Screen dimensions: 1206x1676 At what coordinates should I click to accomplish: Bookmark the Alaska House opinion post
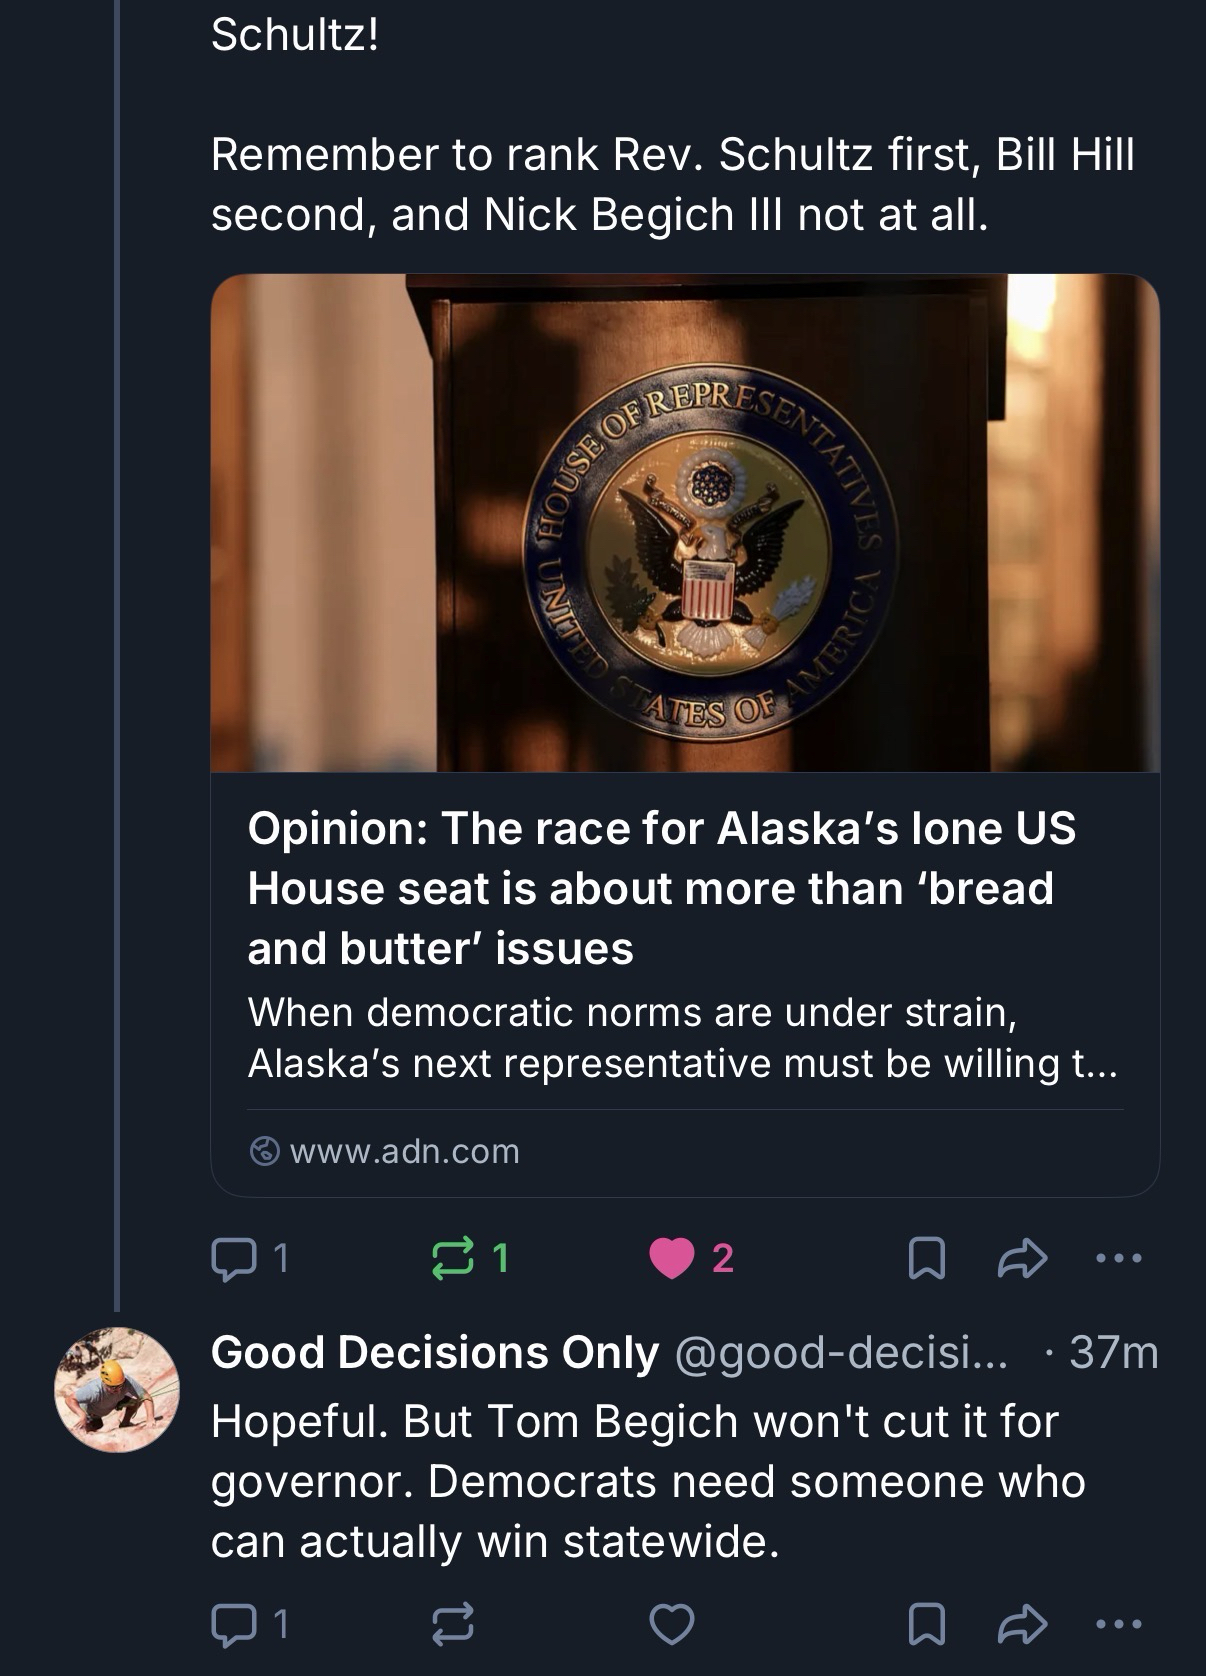click(926, 1258)
